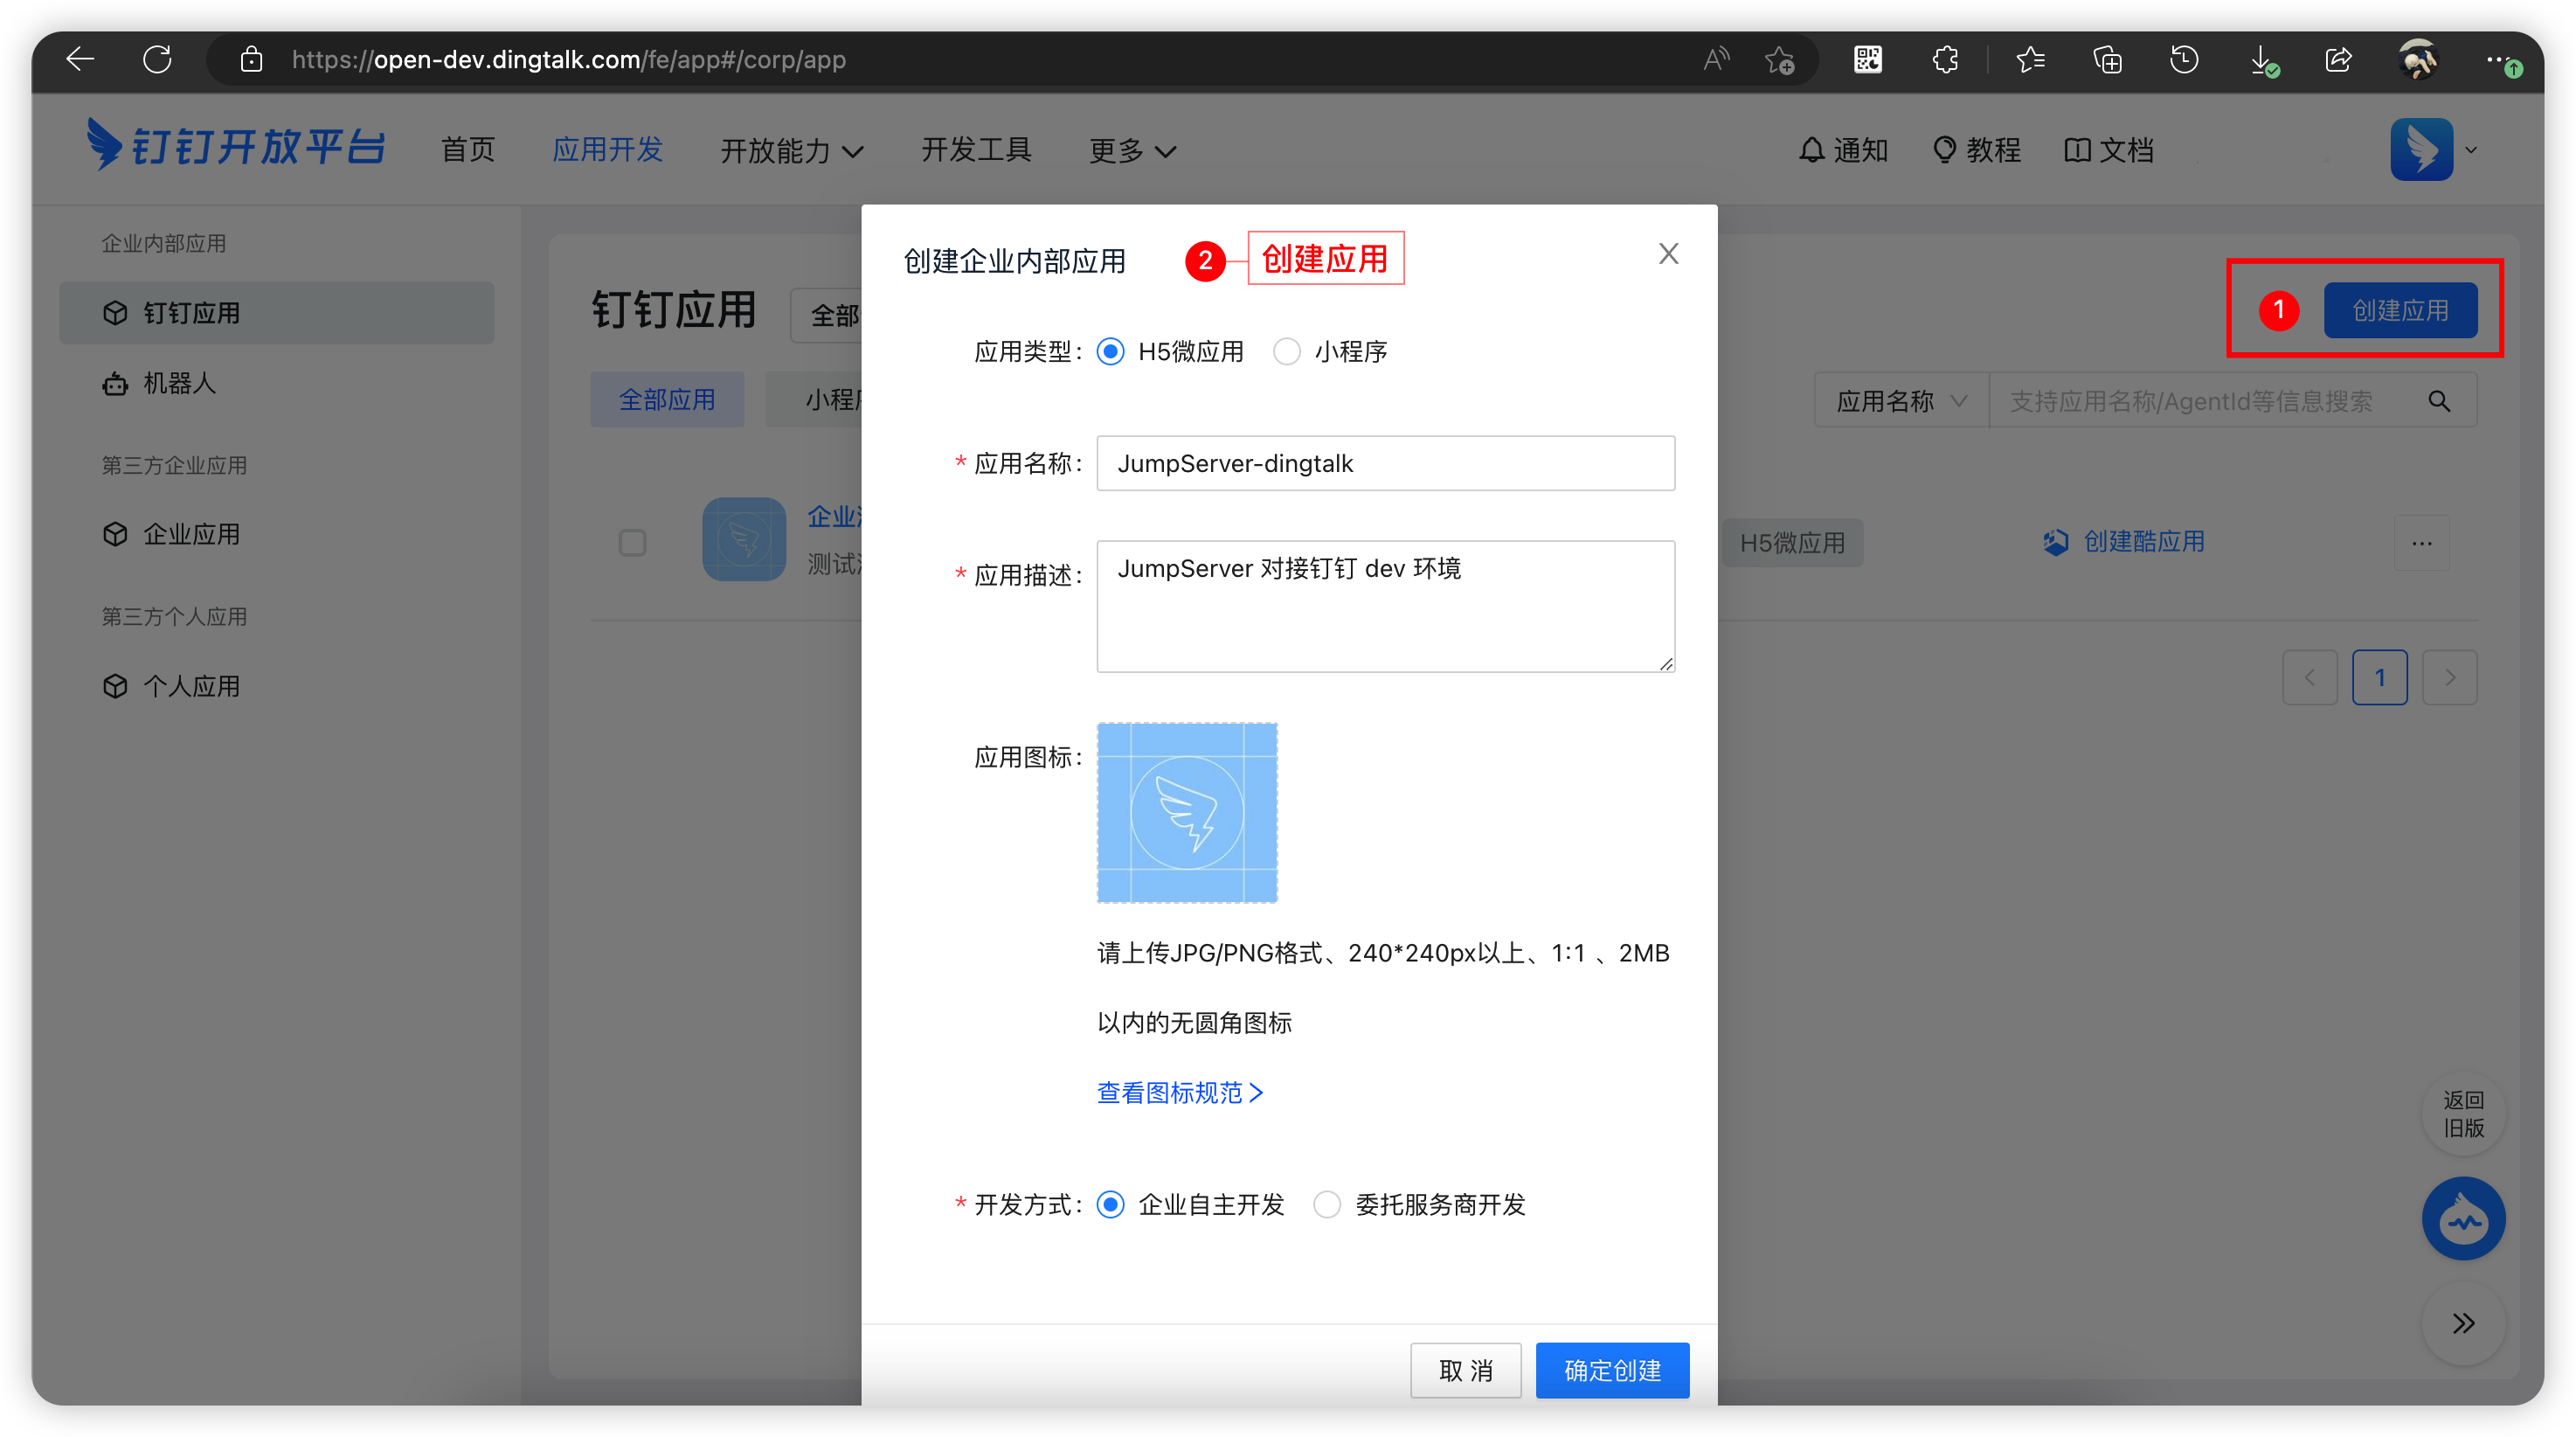Select the 小程序 app type radio

(x=1286, y=352)
